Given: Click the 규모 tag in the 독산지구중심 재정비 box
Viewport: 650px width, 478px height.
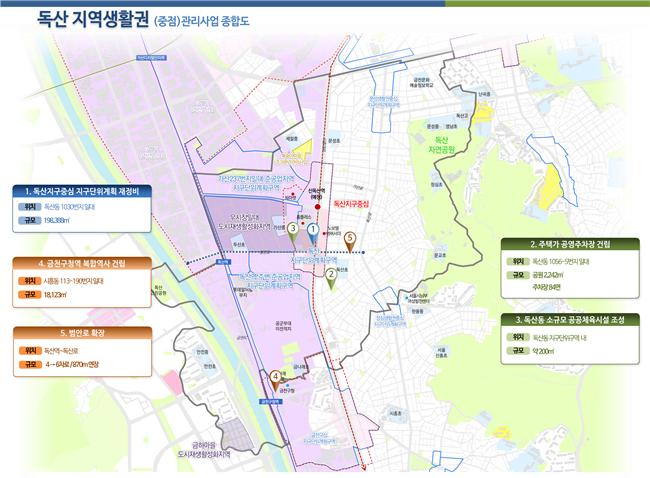Looking at the screenshot, I should pyautogui.click(x=29, y=221).
